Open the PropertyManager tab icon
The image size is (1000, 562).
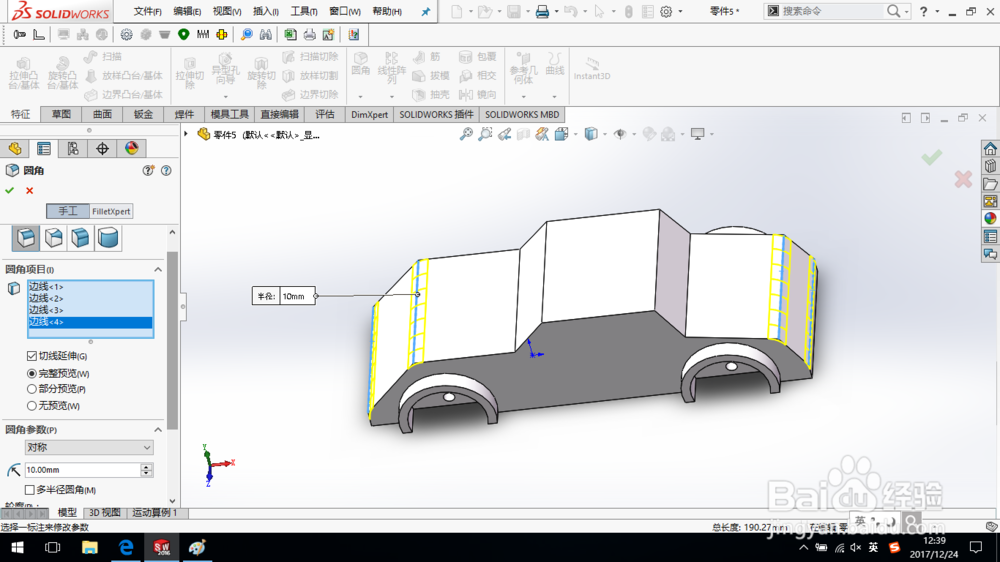(43, 149)
